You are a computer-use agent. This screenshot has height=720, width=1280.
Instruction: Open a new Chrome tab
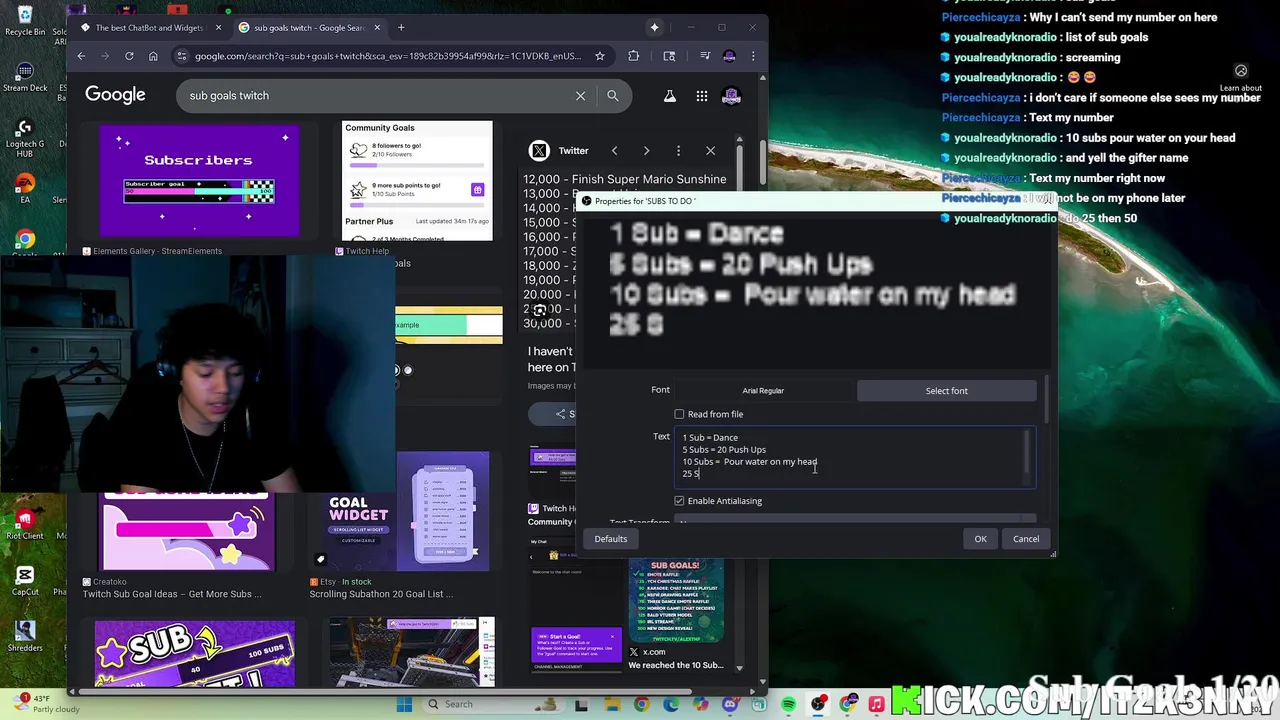[401, 28]
